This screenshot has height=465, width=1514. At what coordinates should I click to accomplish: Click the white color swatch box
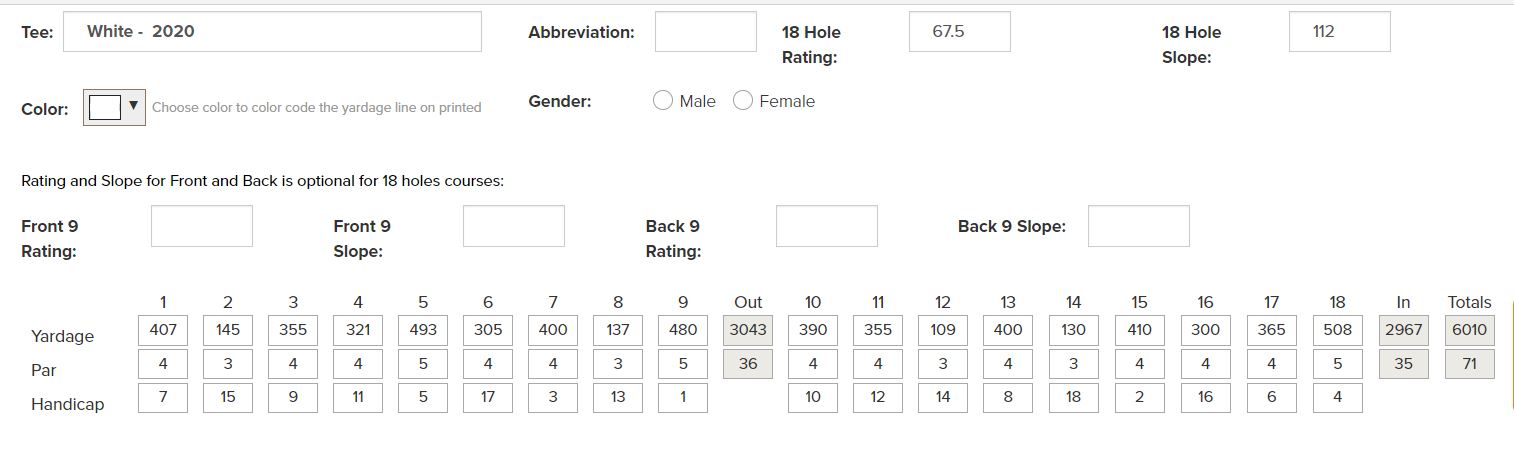[x=105, y=107]
